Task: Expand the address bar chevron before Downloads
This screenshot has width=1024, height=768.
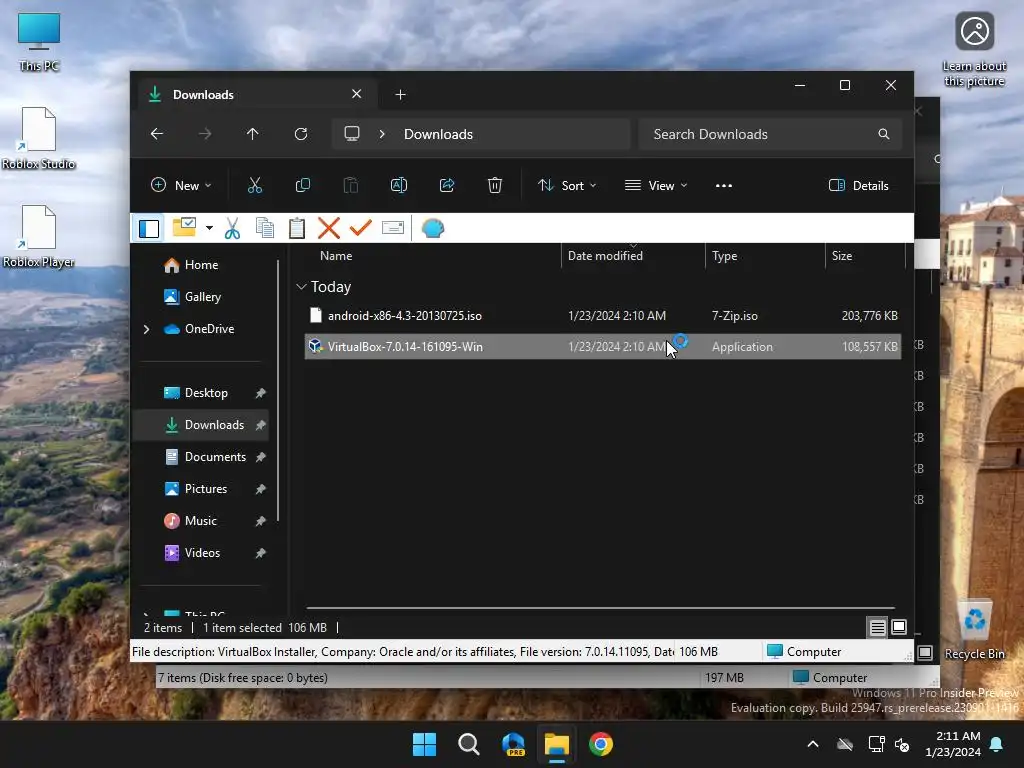Action: click(x=382, y=134)
